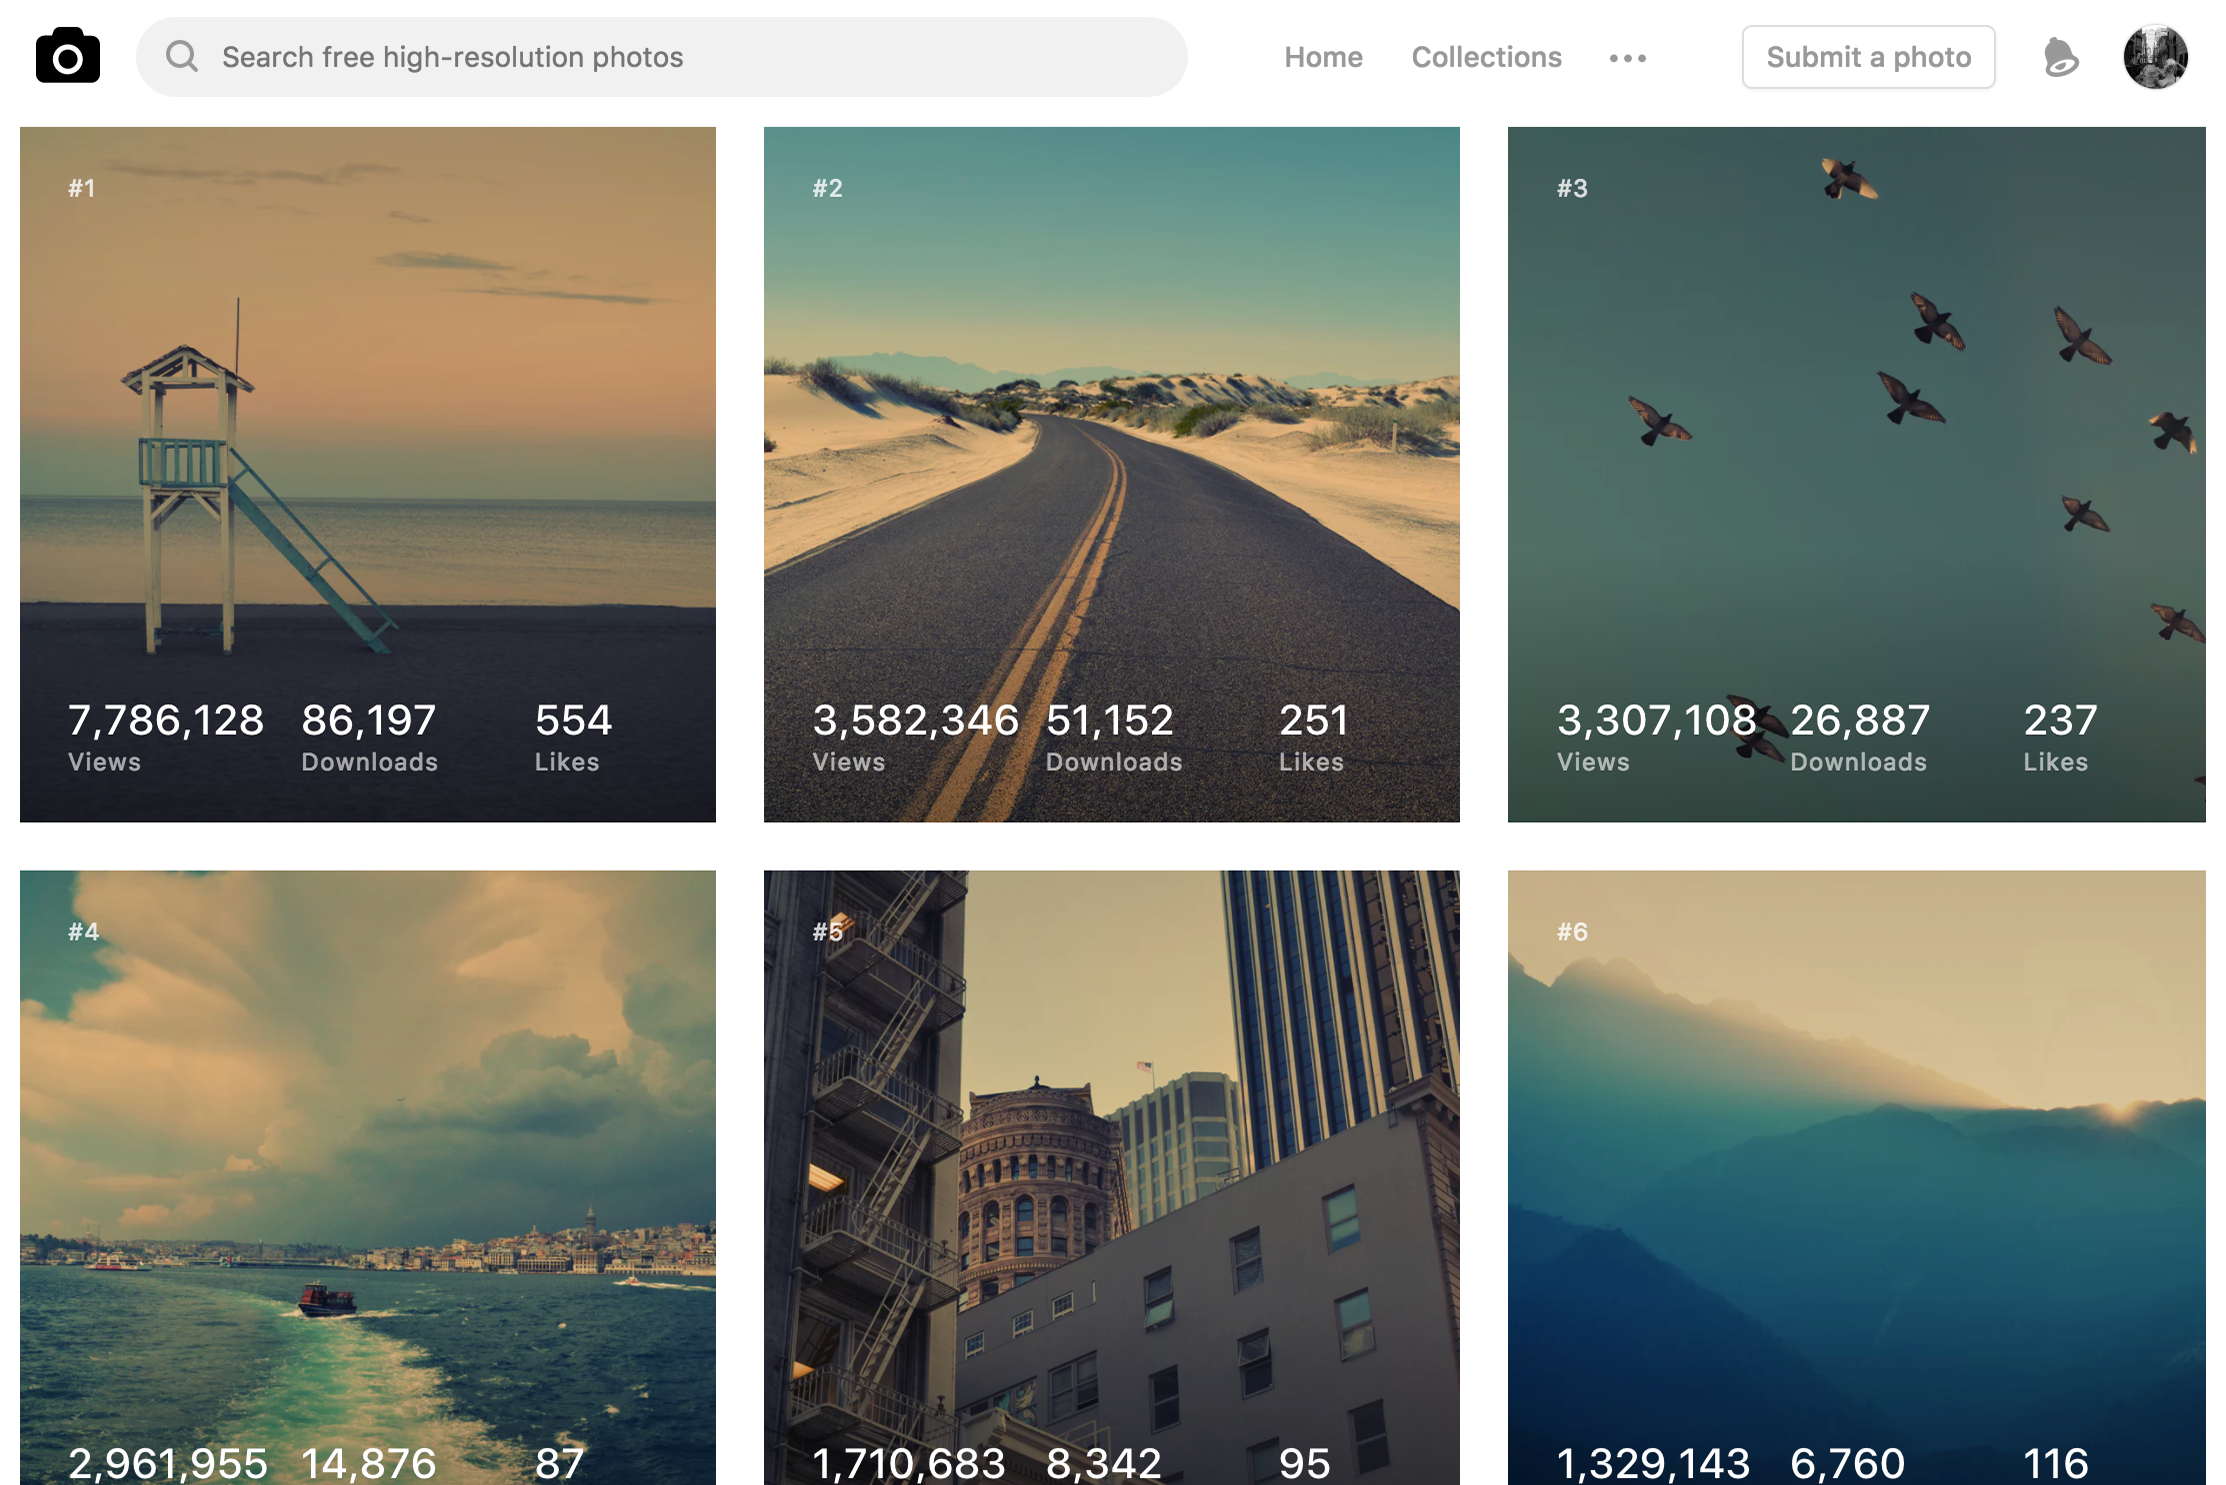This screenshot has height=1485, width=2226.
Task: Click the 86,197 downloads count
Action: click(x=369, y=721)
